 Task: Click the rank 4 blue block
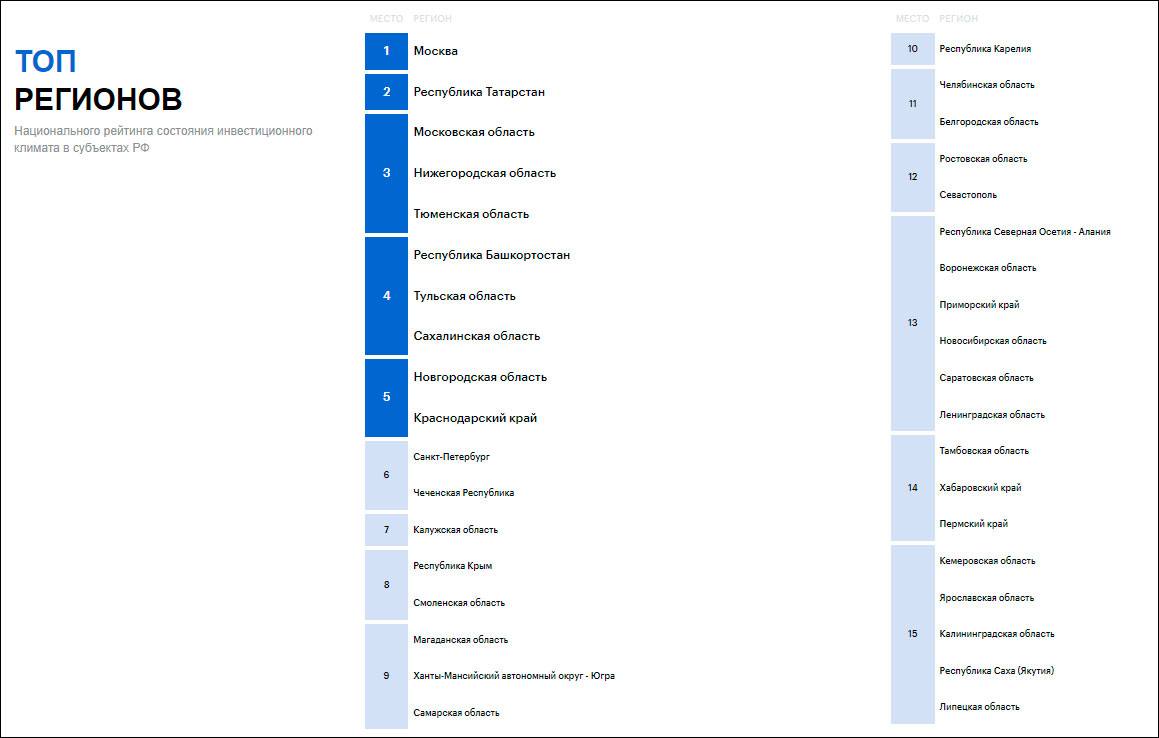(386, 296)
